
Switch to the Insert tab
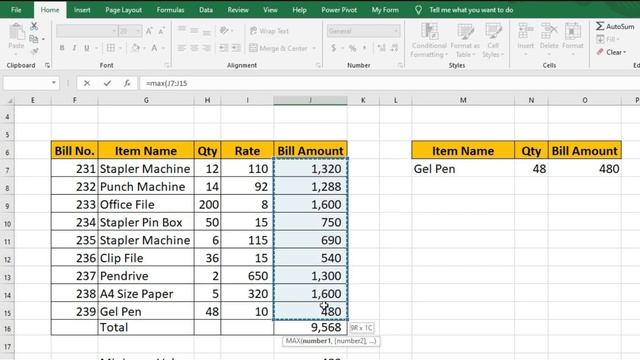(82, 10)
